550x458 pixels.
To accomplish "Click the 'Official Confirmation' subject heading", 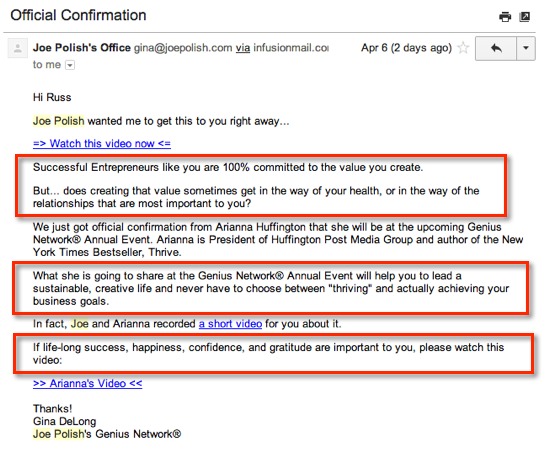I will [78, 15].
